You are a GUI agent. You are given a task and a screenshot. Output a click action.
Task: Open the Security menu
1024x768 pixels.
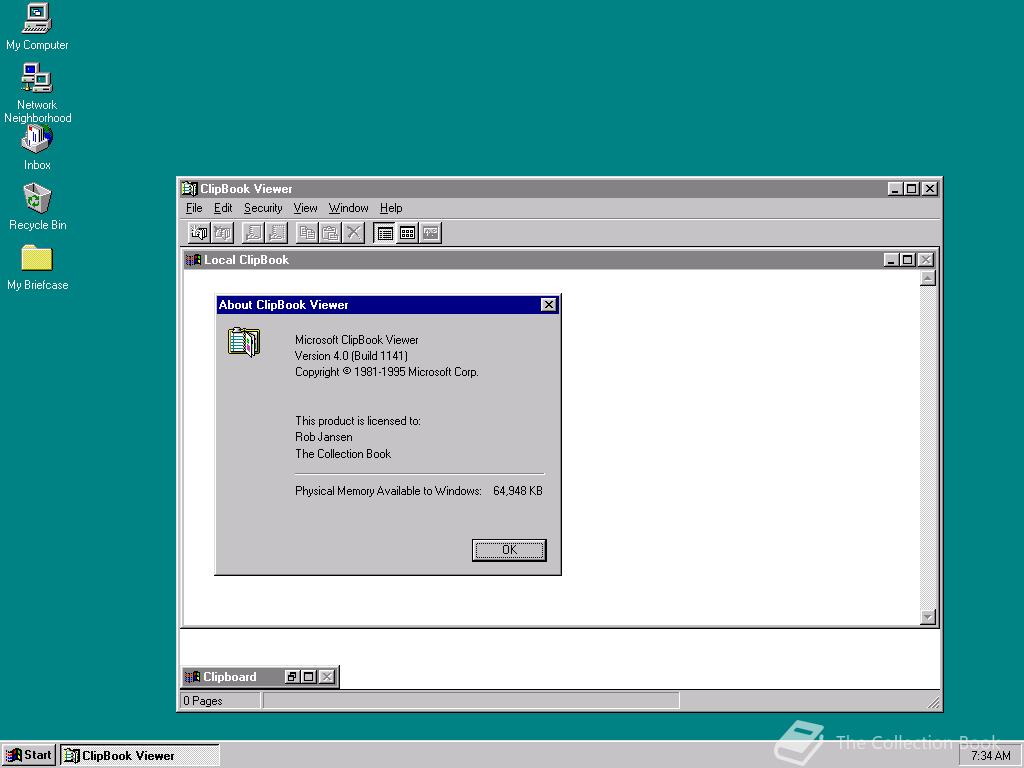click(x=263, y=208)
